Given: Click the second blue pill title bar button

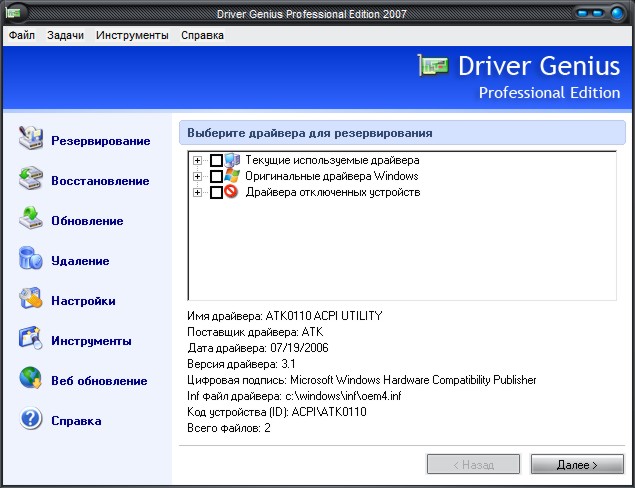Looking at the screenshot, I should (598, 13).
